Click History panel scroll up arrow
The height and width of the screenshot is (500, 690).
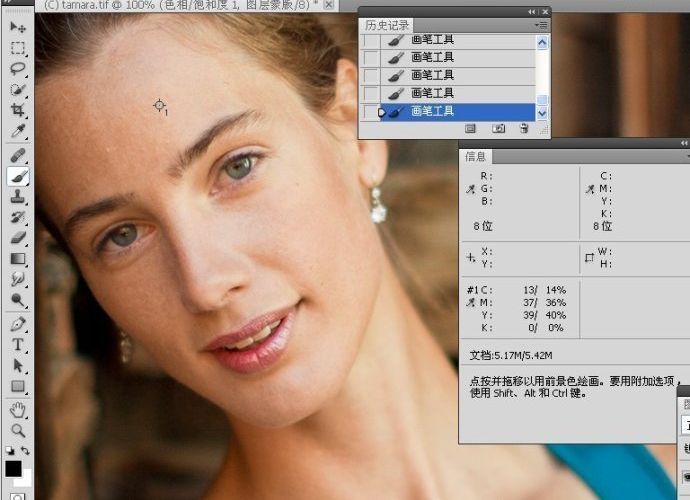(542, 43)
